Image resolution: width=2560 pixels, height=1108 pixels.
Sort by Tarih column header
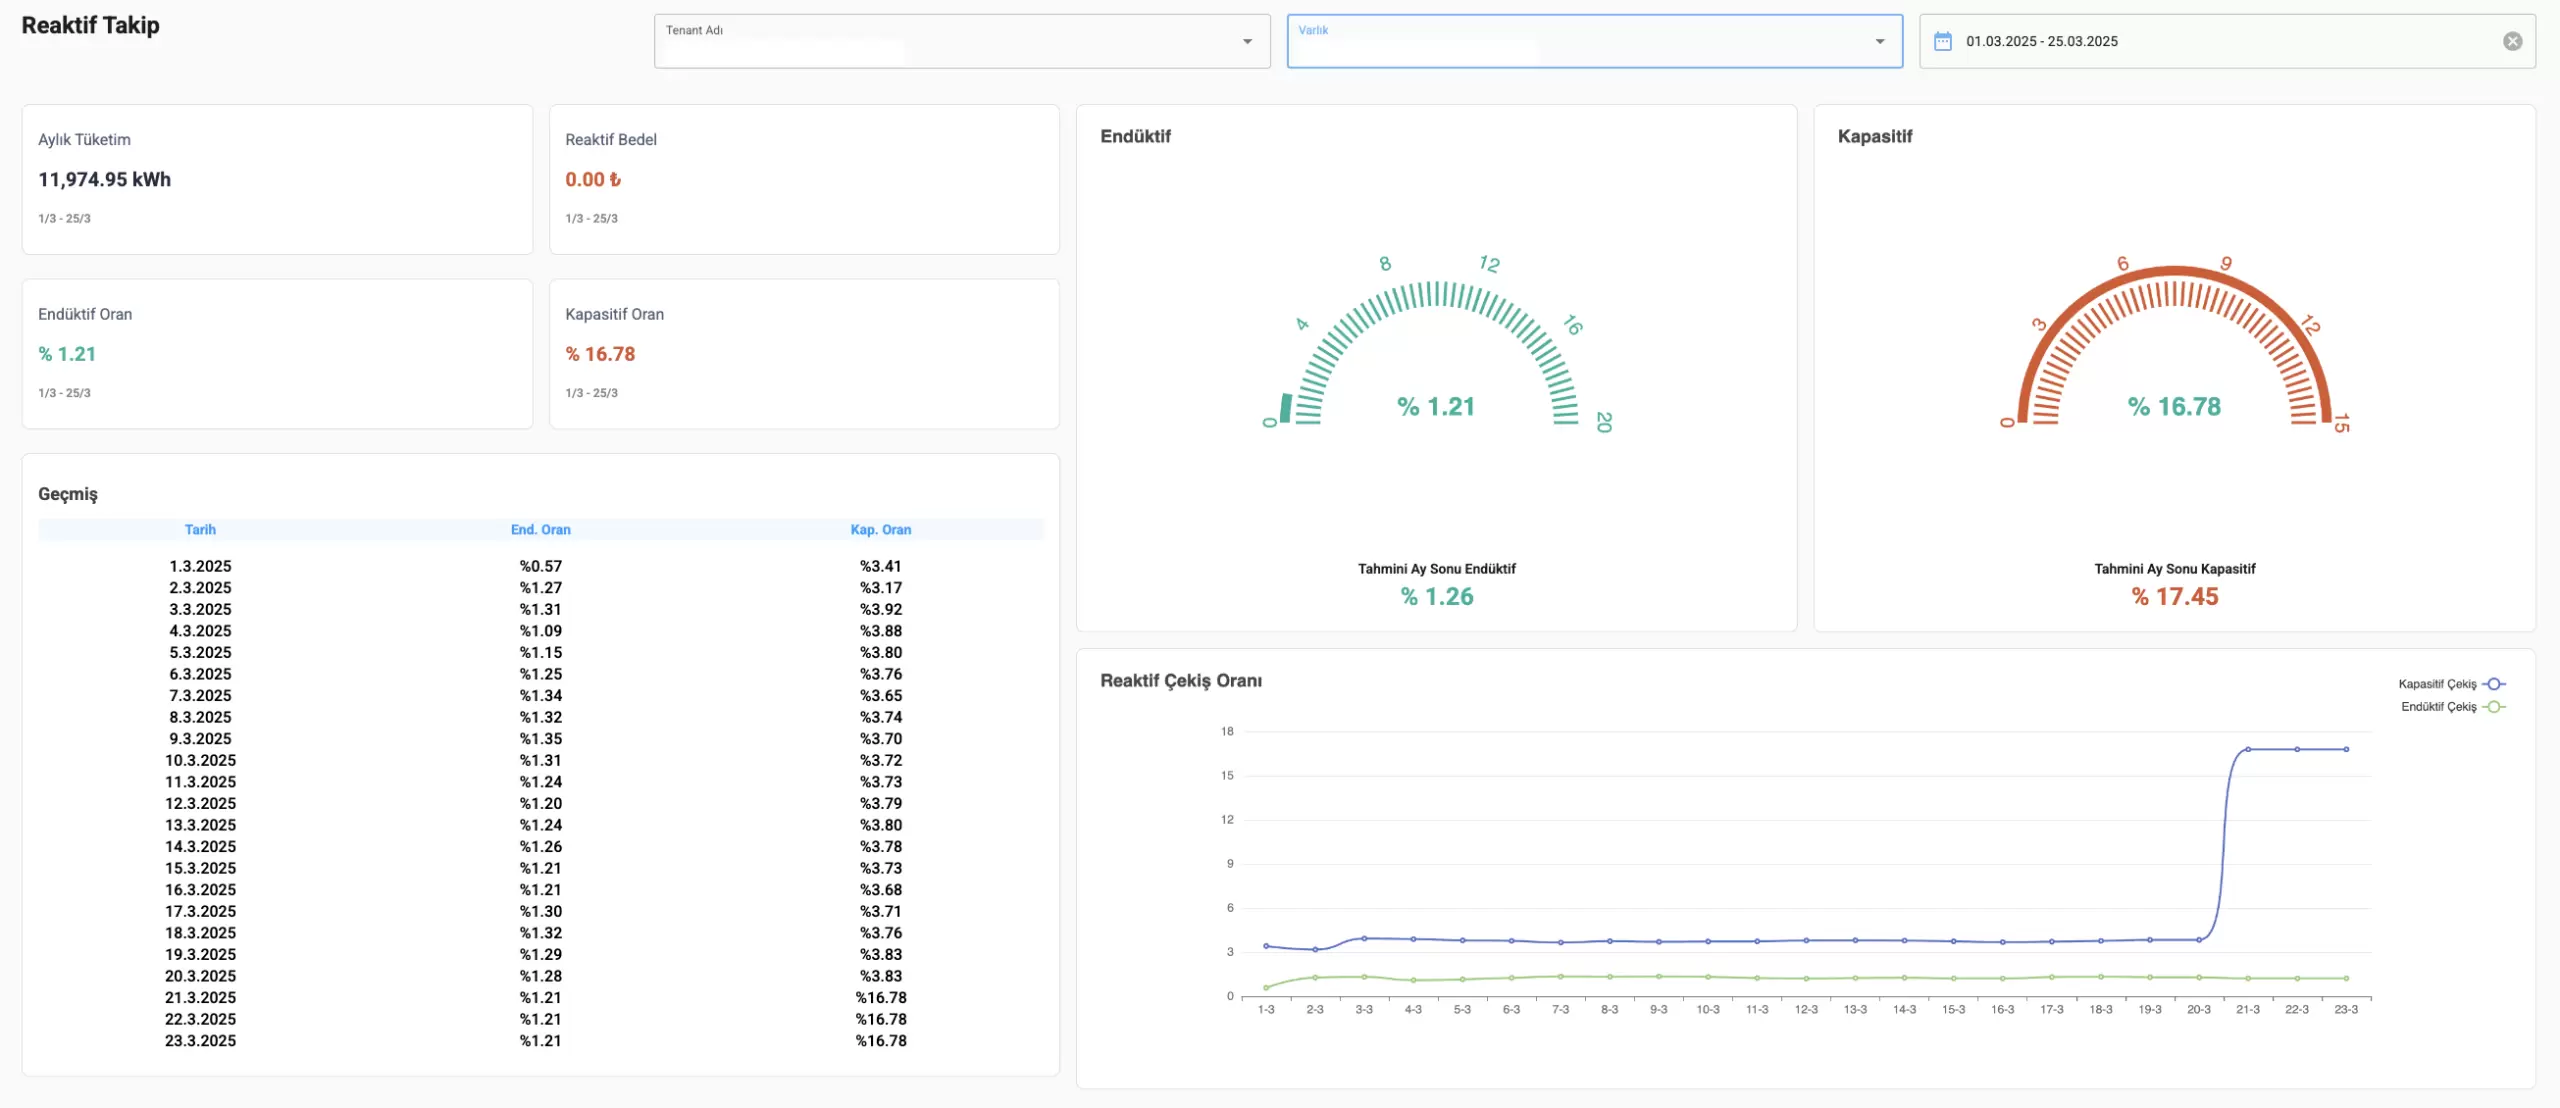pos(200,530)
